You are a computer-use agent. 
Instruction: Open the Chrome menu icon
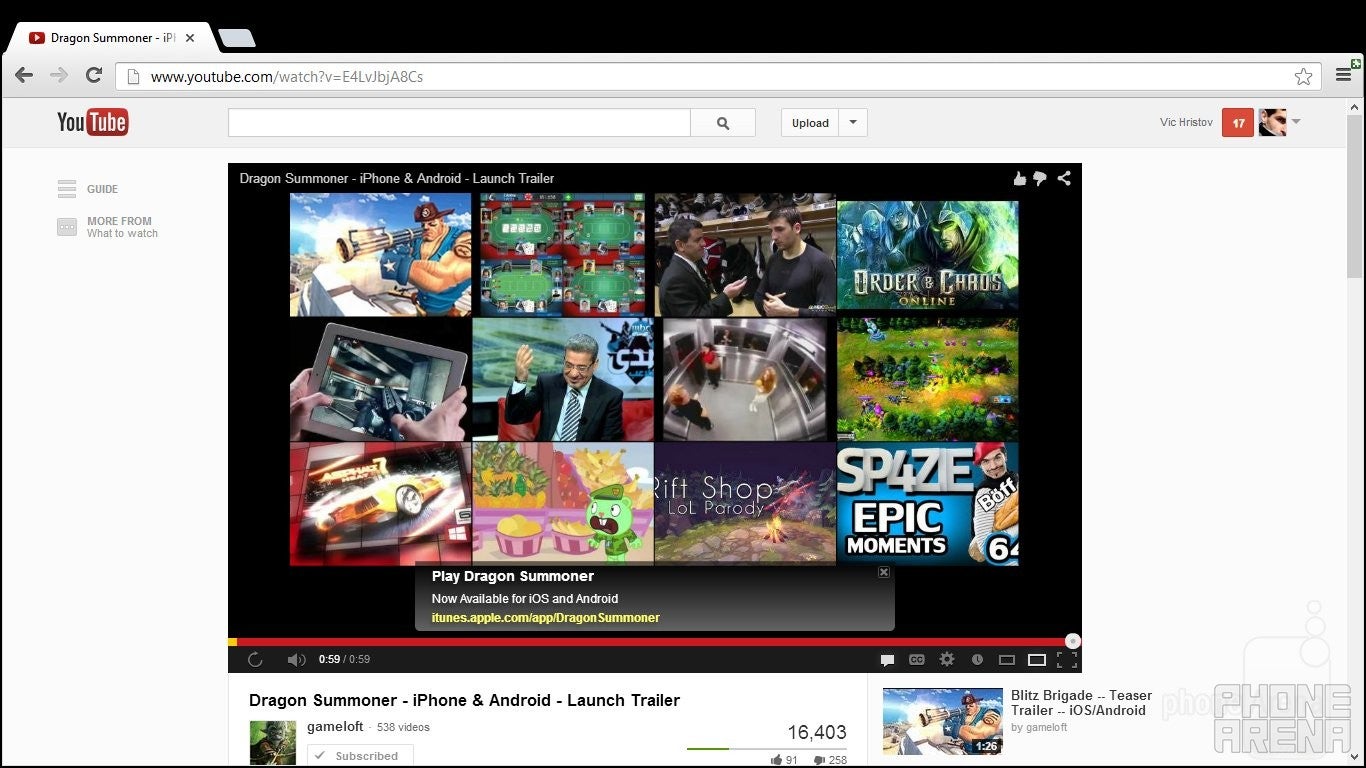click(x=1344, y=76)
